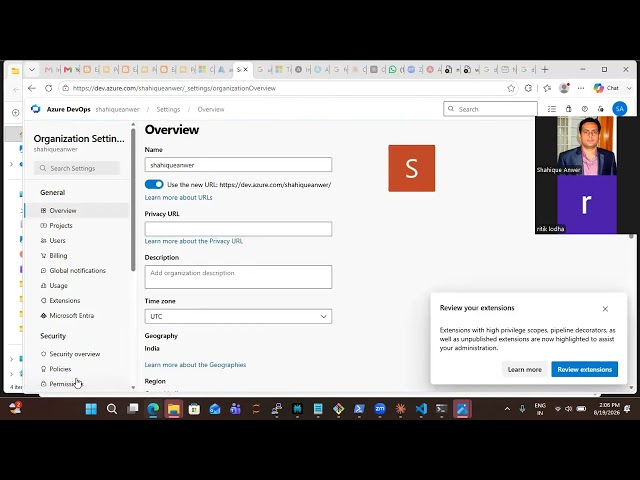Screen dimensions: 640x480
Task: Open Overview in General settings
Action: pyautogui.click(x=77, y=211)
